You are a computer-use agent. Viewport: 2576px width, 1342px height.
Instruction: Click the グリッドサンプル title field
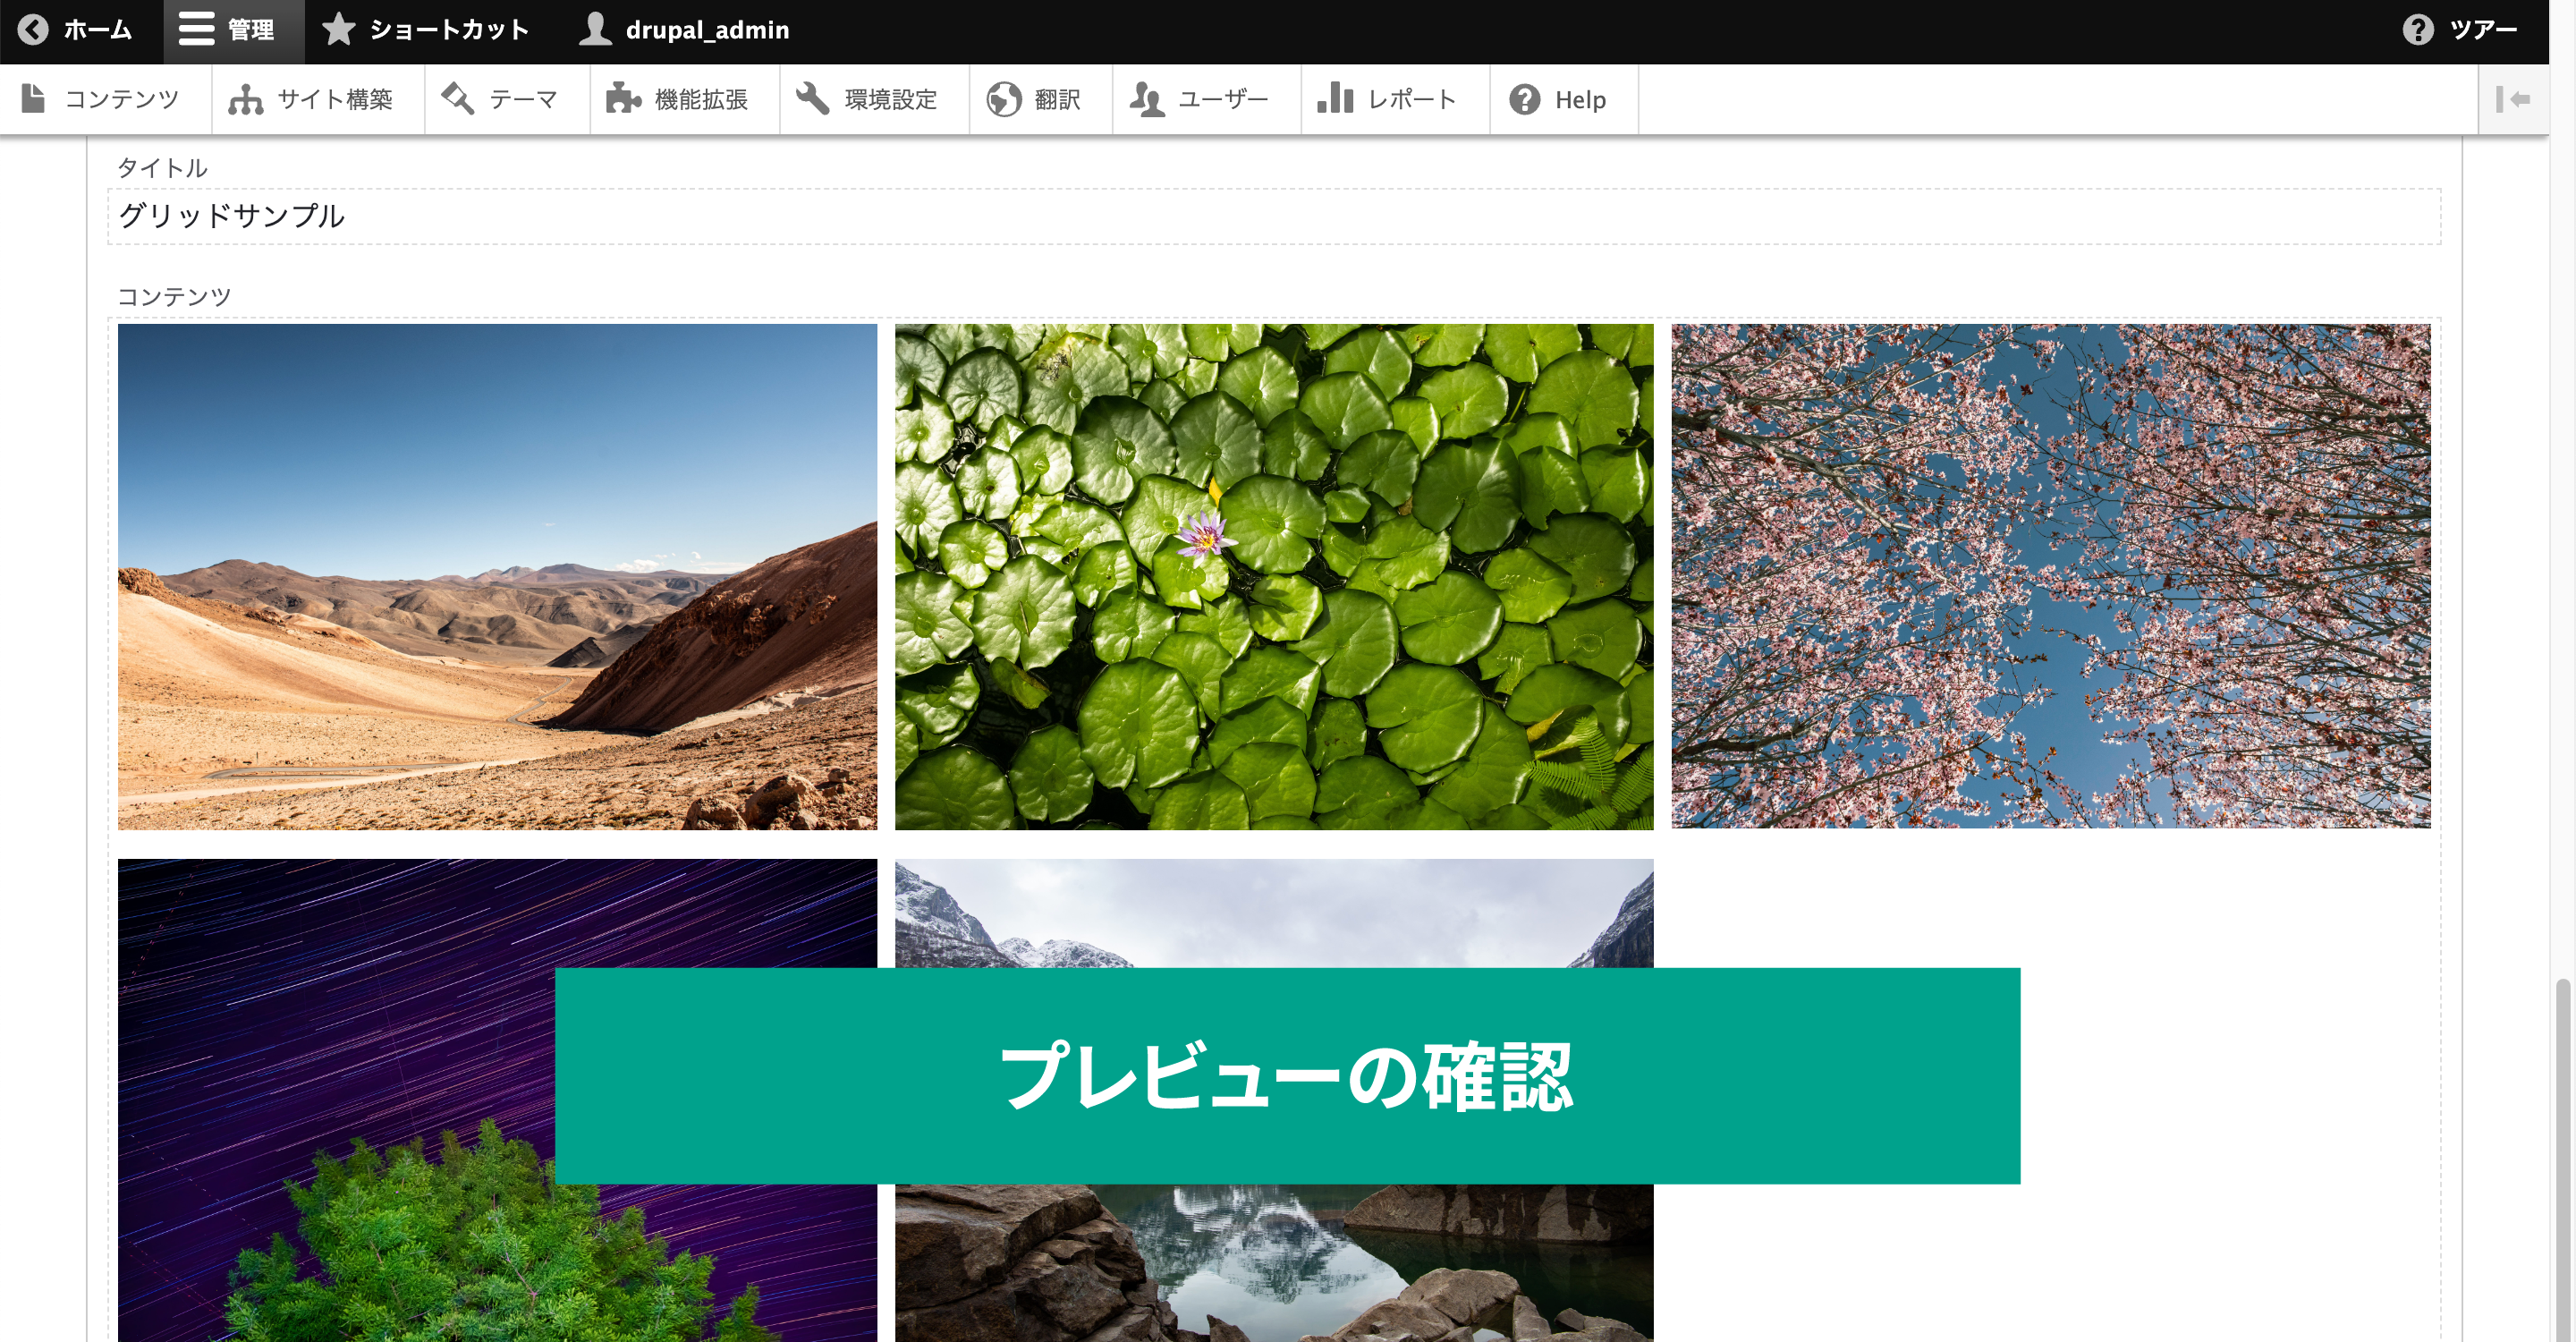click(1274, 216)
